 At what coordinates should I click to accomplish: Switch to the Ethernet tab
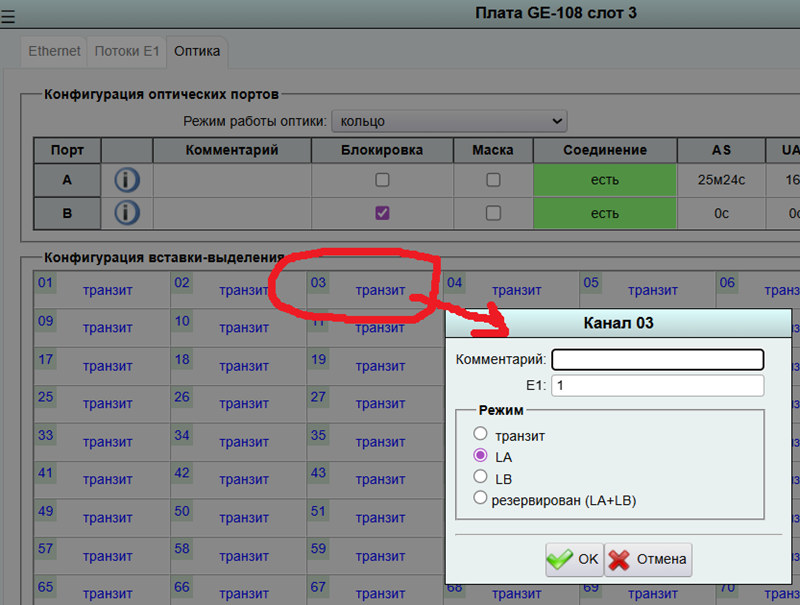point(54,50)
